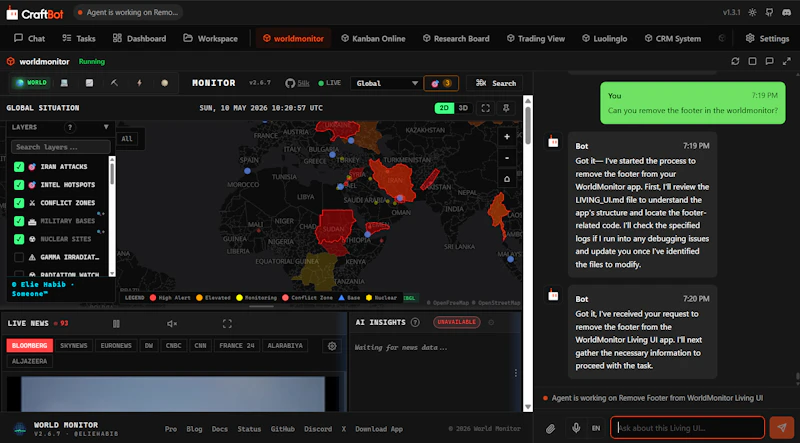Screen dimensions: 800x443
Task: Select the ALJAZEERA channel
Action: click(x=30, y=361)
